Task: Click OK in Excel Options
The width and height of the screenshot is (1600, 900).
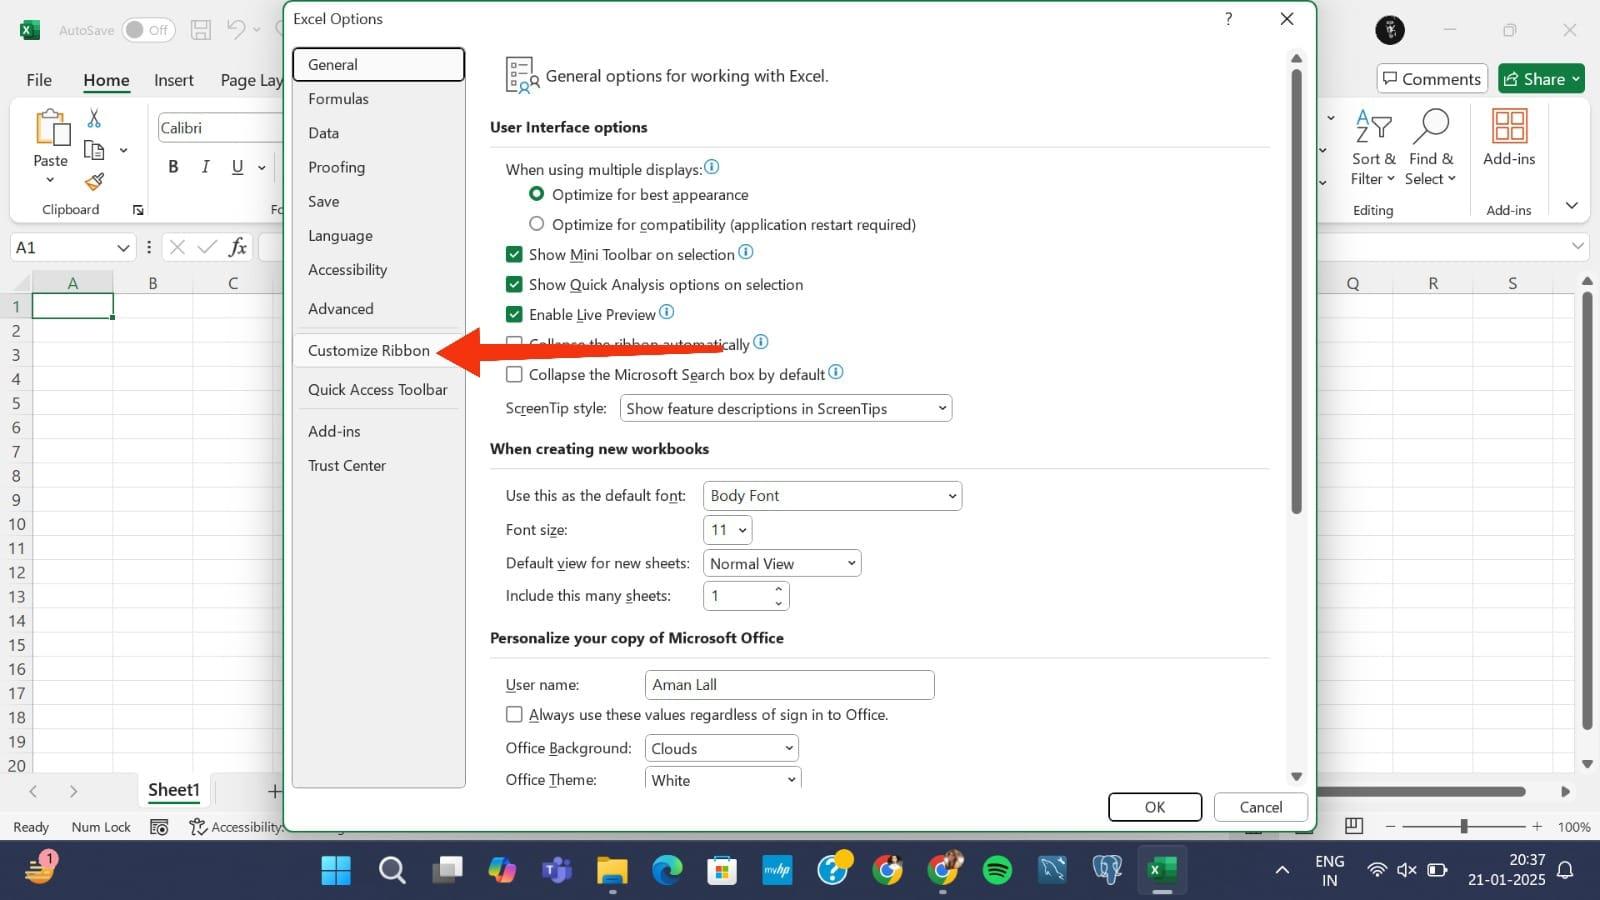Action: pos(1155,807)
